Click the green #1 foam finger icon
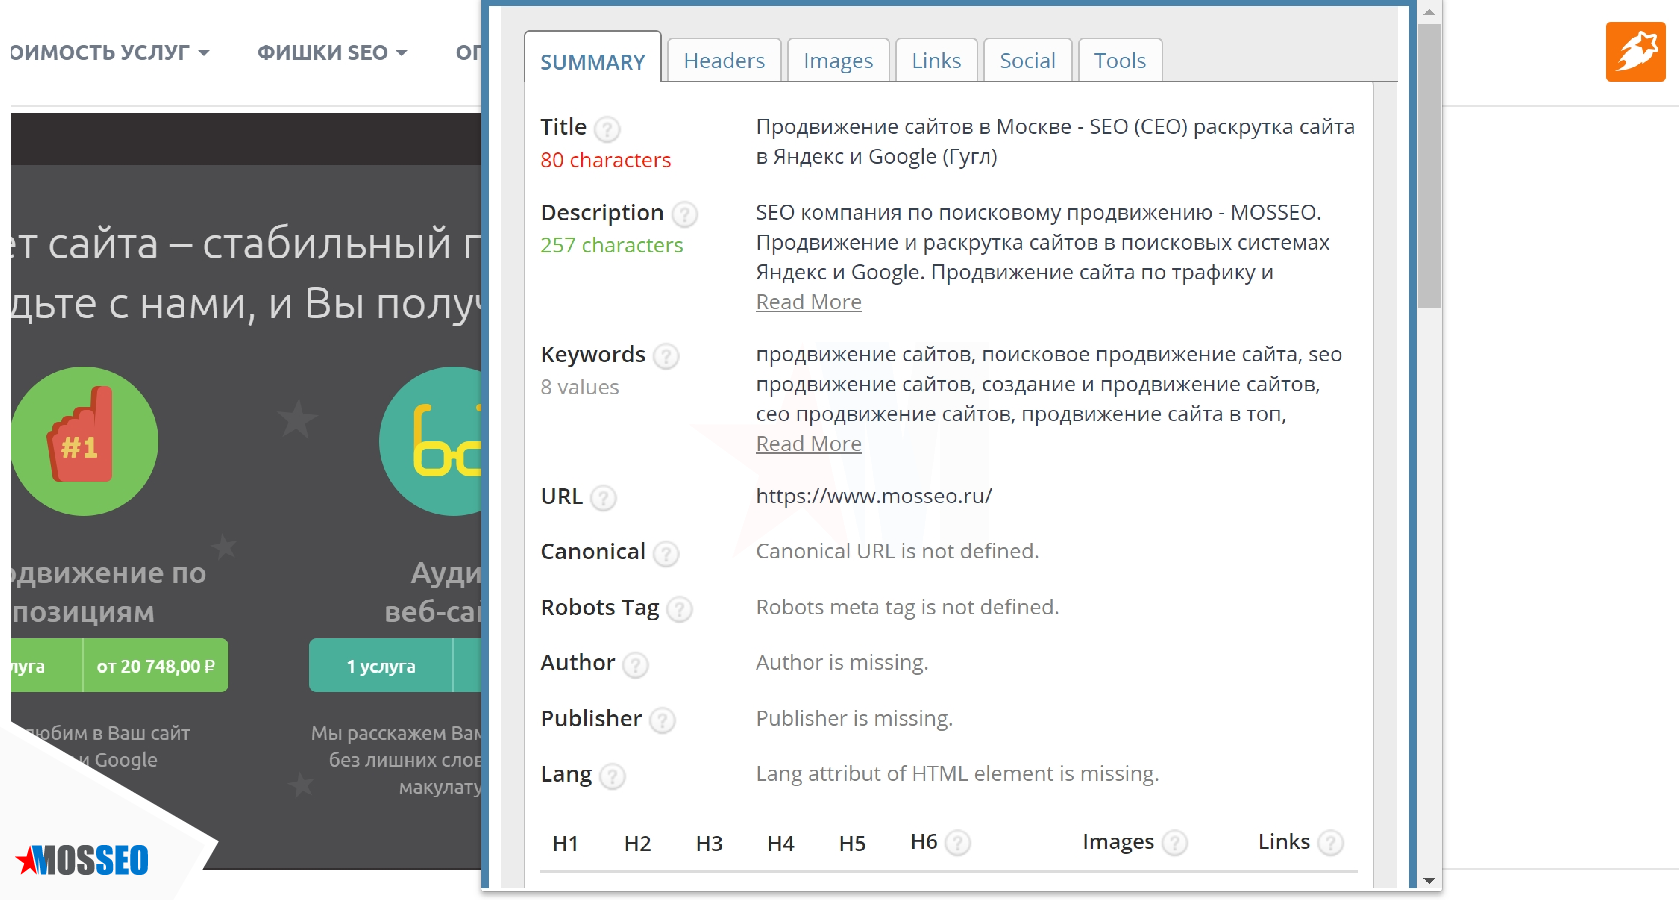 tap(84, 441)
